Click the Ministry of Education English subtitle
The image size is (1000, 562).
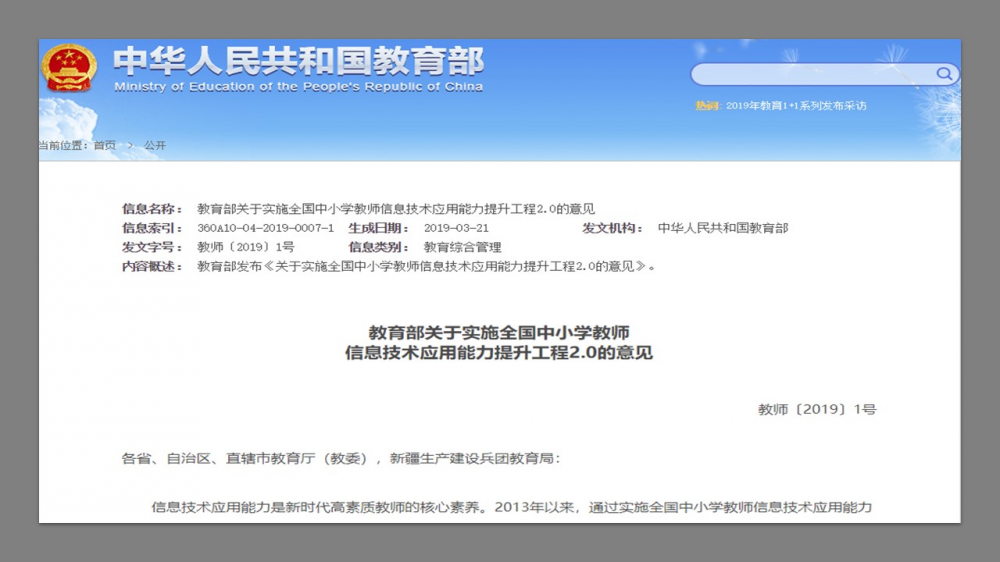click(298, 87)
